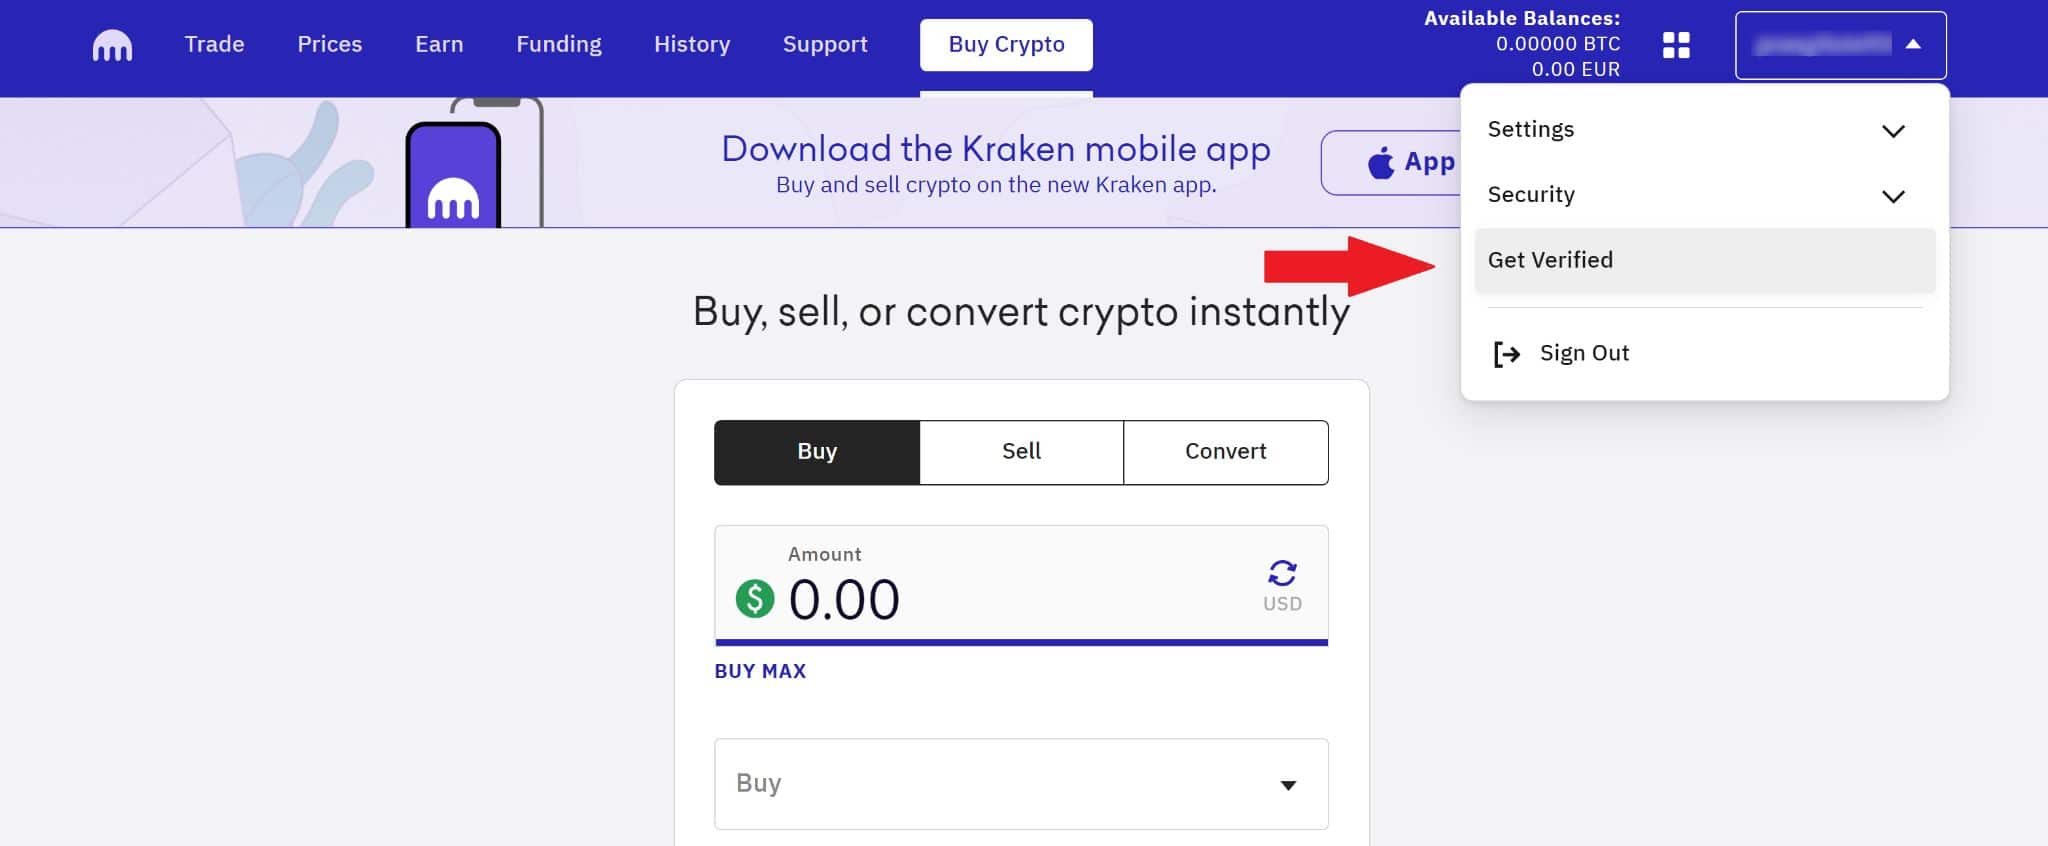
Task: Click the BUY MAX link
Action: (760, 671)
